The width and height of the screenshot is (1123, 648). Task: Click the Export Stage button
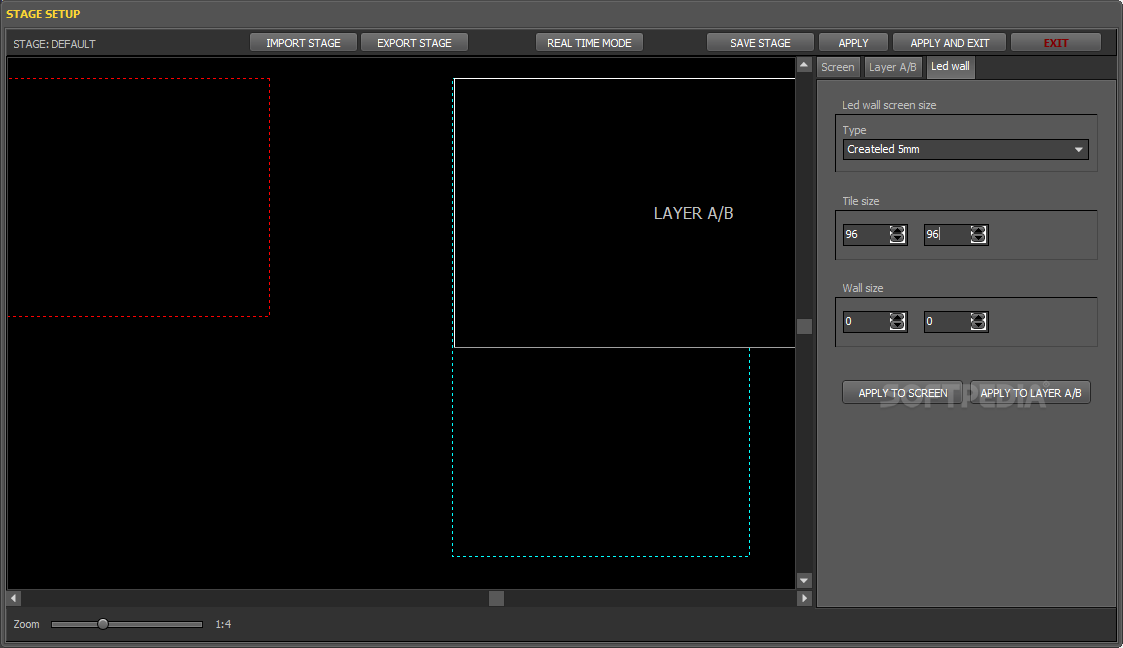point(414,43)
